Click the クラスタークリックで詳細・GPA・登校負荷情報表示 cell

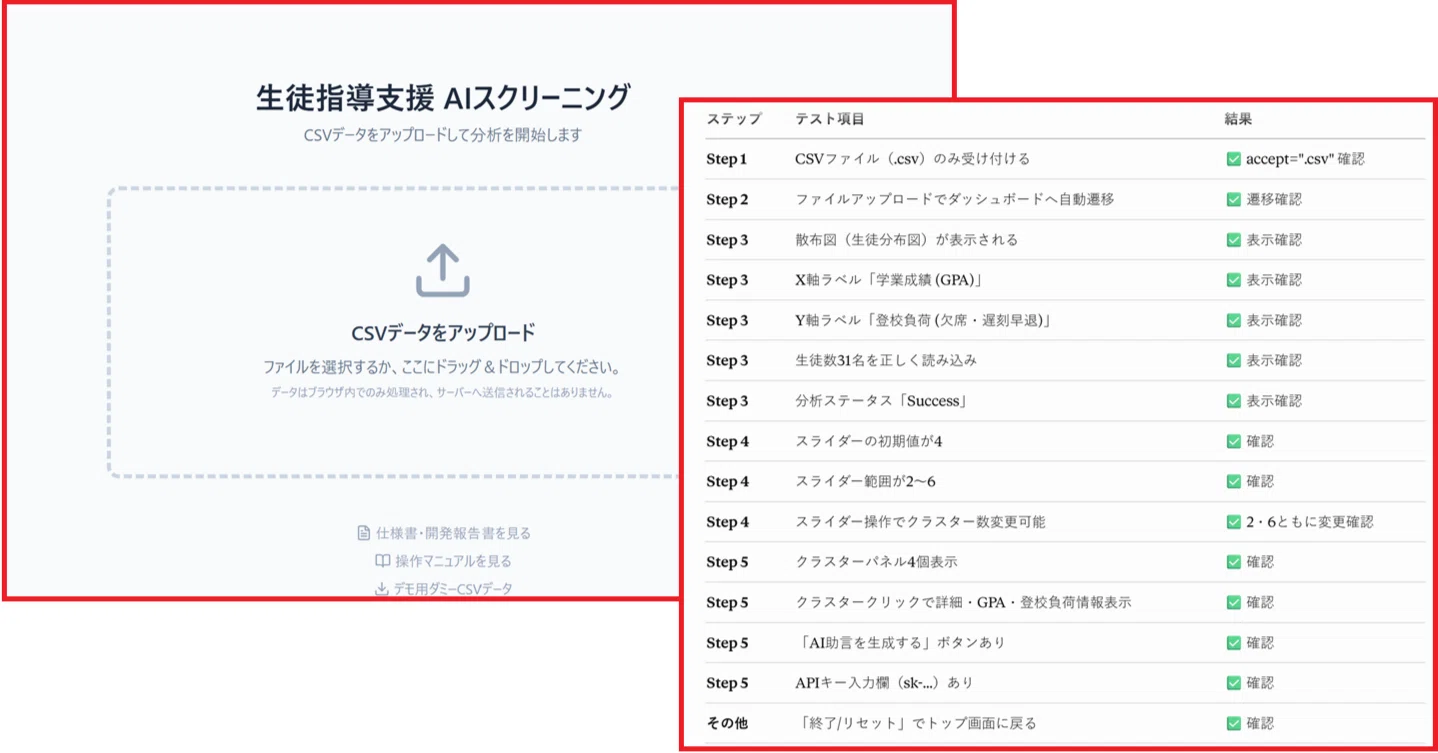tap(963, 602)
